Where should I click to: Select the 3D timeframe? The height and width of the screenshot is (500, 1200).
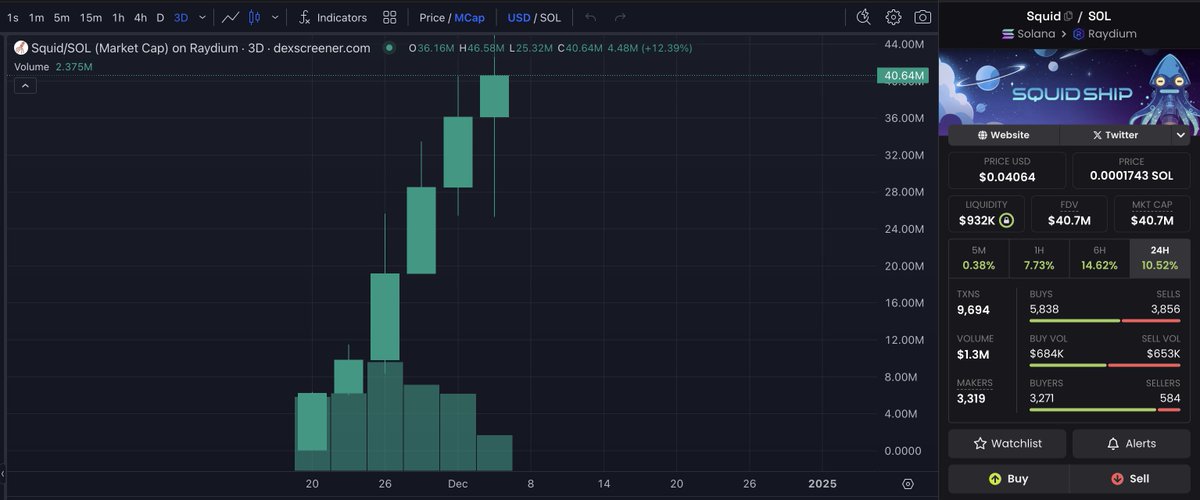[181, 18]
